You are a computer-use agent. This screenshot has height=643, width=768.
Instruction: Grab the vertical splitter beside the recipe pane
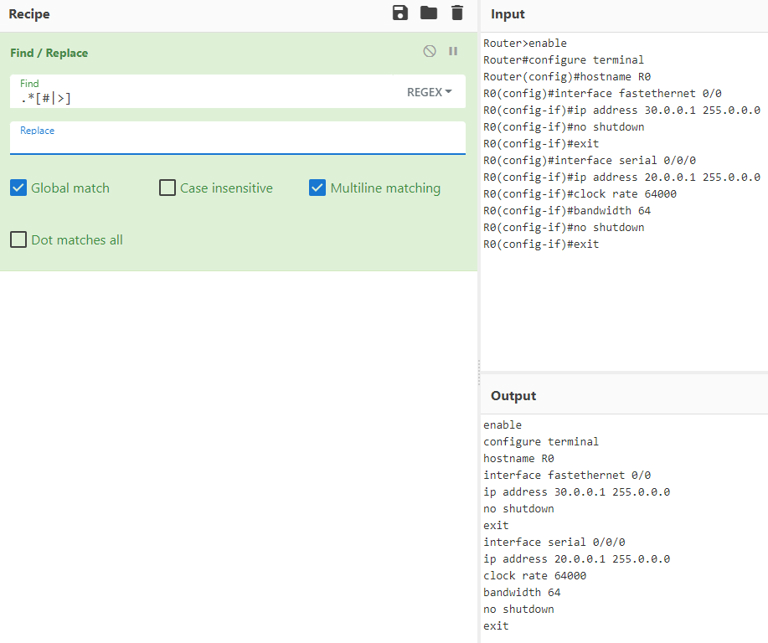coord(479,367)
